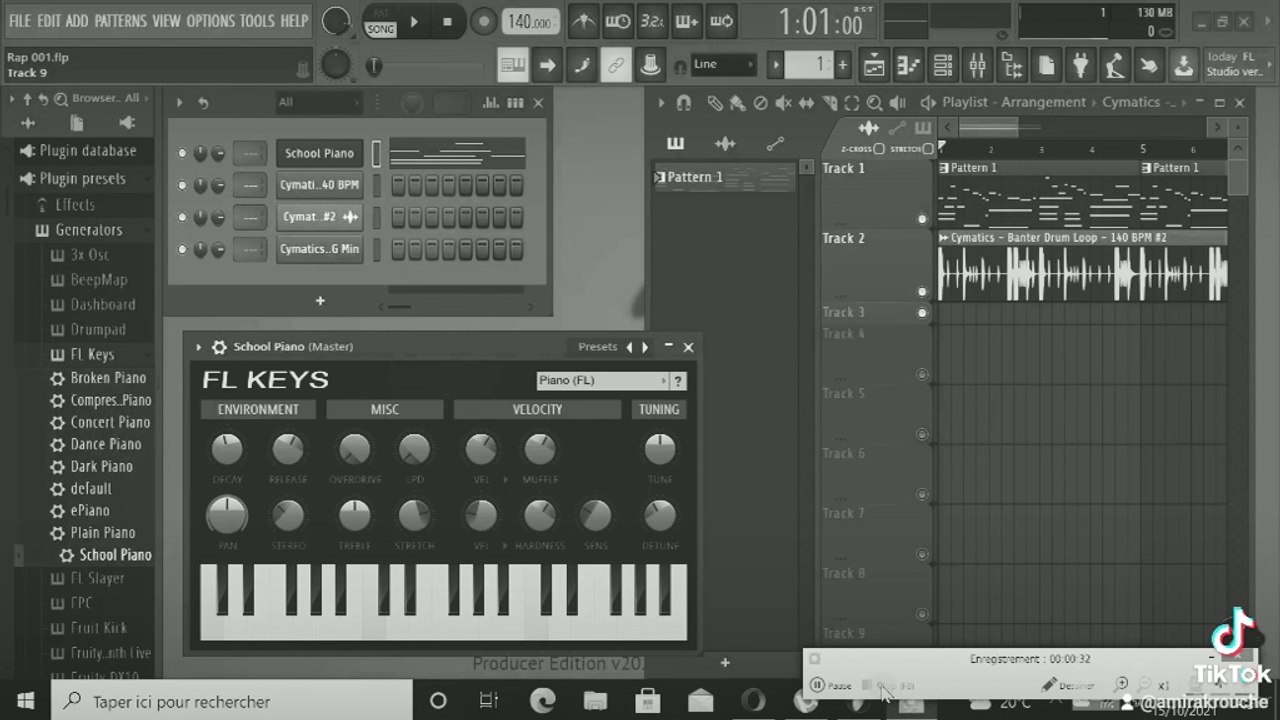This screenshot has height=720, width=1280.
Task: Click the Presets label in plugin window
Action: pyautogui.click(x=597, y=347)
